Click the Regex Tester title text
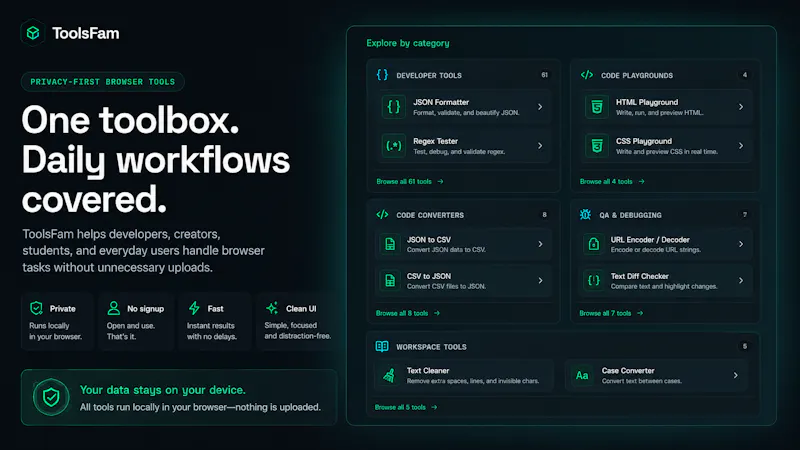 point(435,141)
